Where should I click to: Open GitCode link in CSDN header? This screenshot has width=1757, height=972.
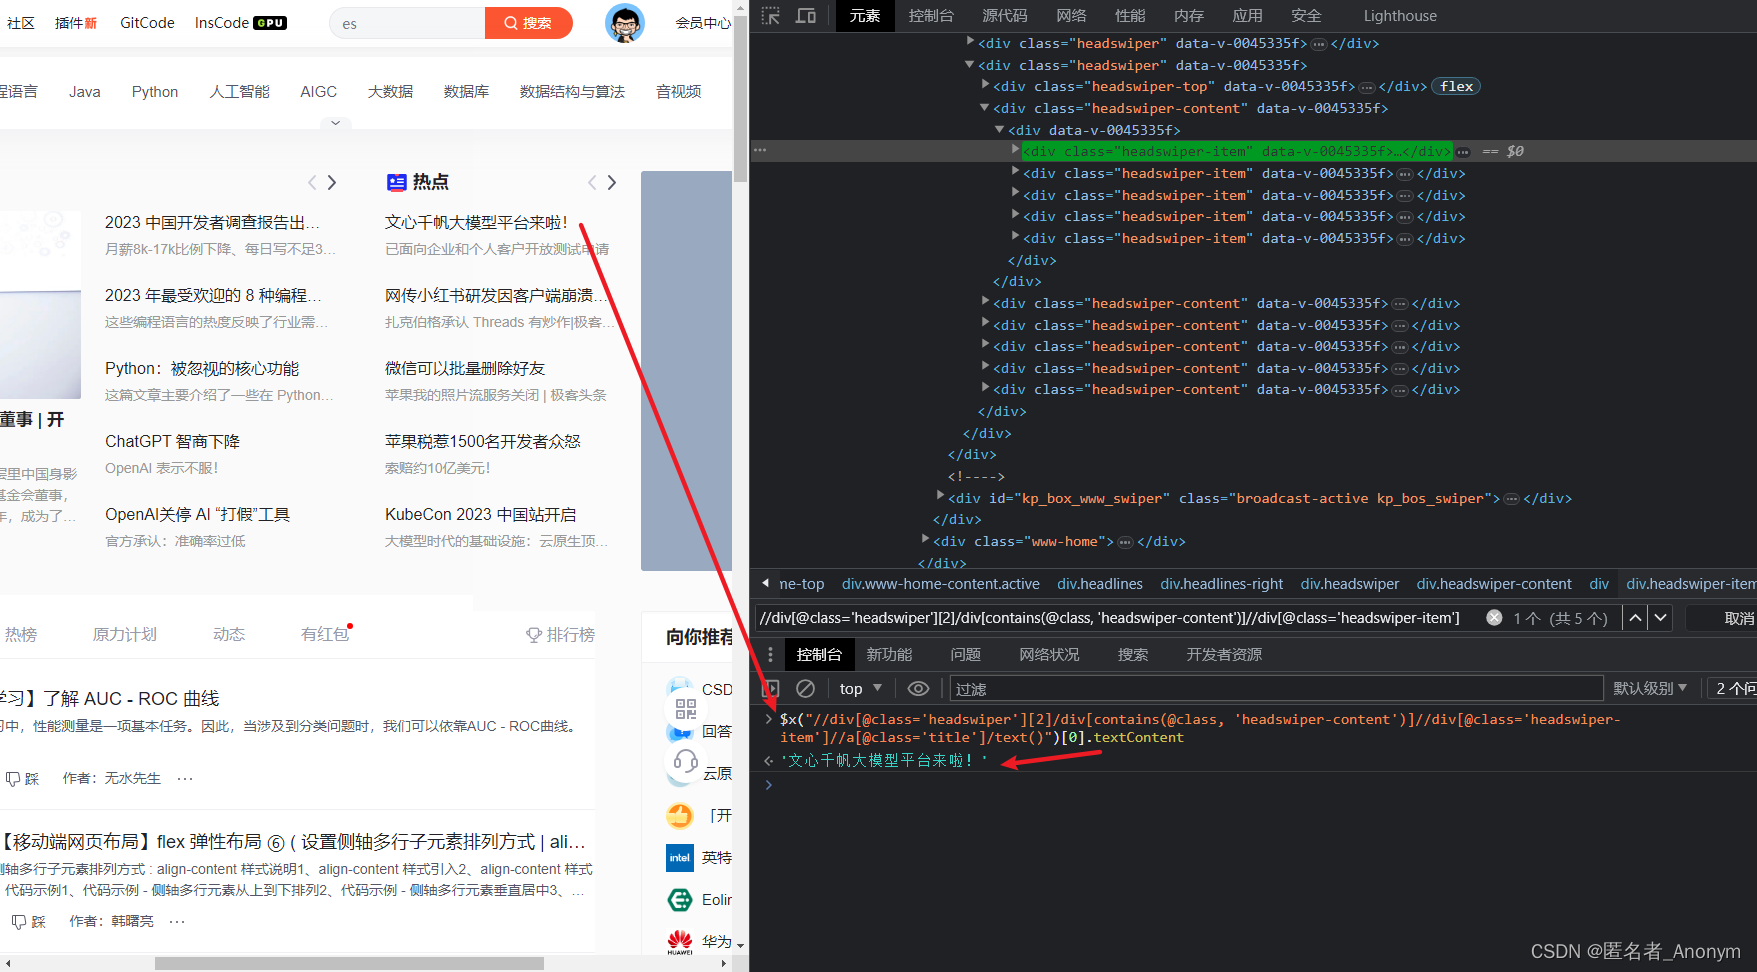click(147, 23)
